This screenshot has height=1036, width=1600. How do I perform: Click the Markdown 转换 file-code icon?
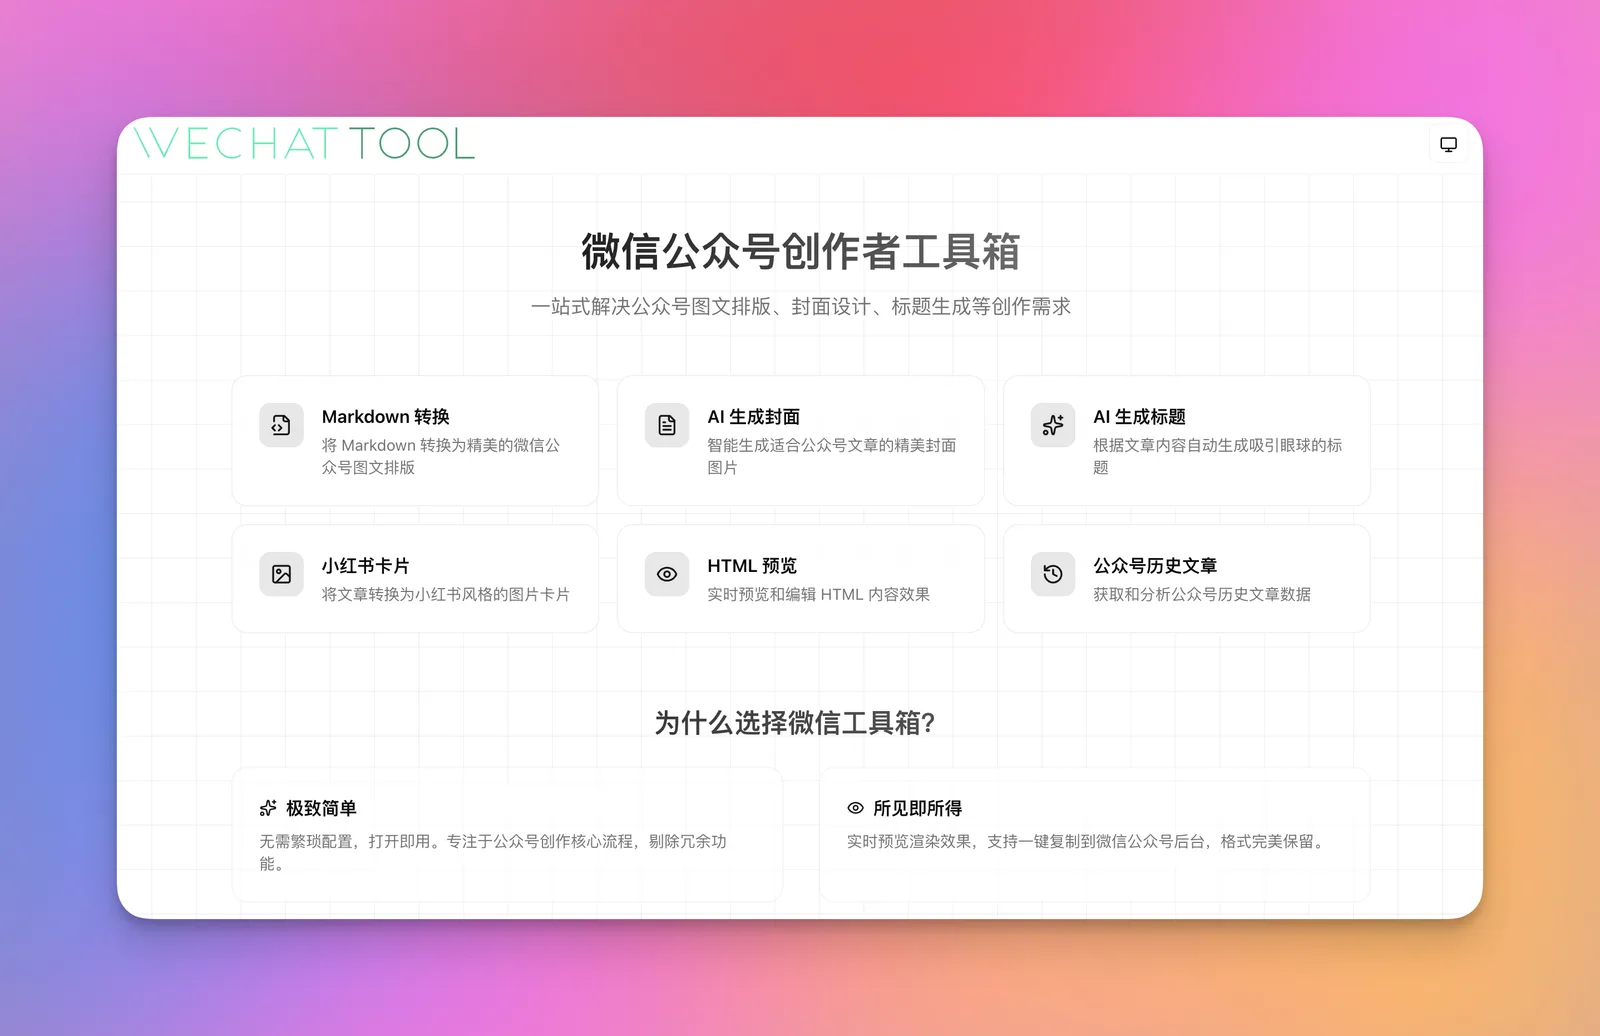[281, 425]
